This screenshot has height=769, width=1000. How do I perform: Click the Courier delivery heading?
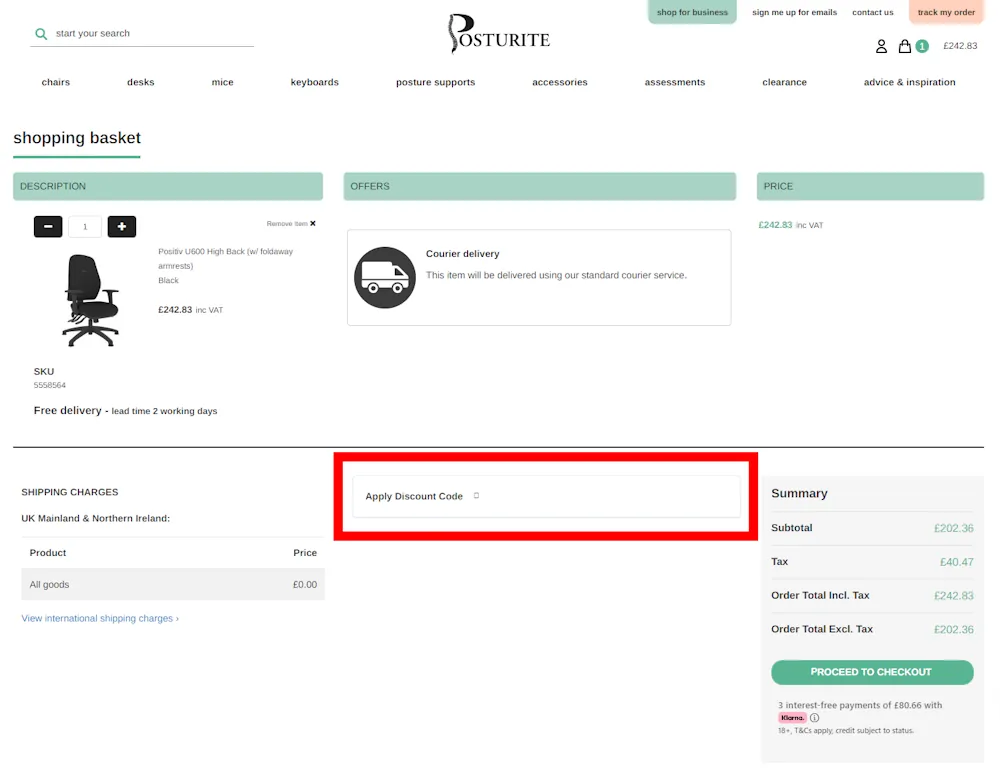tap(462, 254)
